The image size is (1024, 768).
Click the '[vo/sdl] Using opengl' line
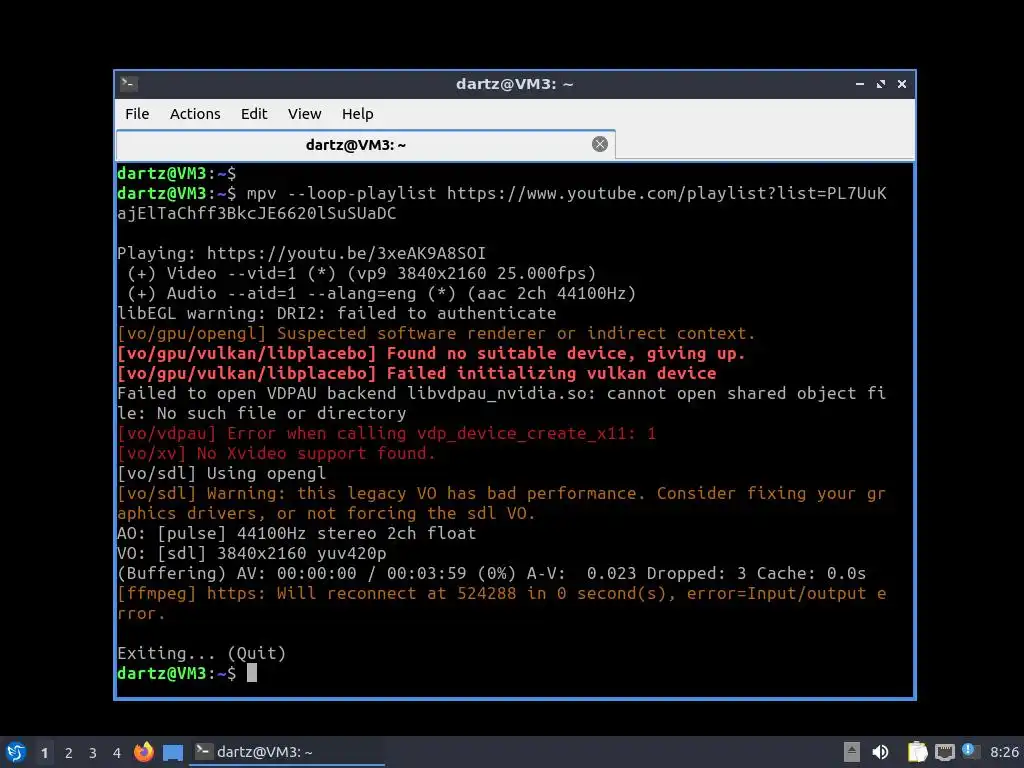coord(221,473)
